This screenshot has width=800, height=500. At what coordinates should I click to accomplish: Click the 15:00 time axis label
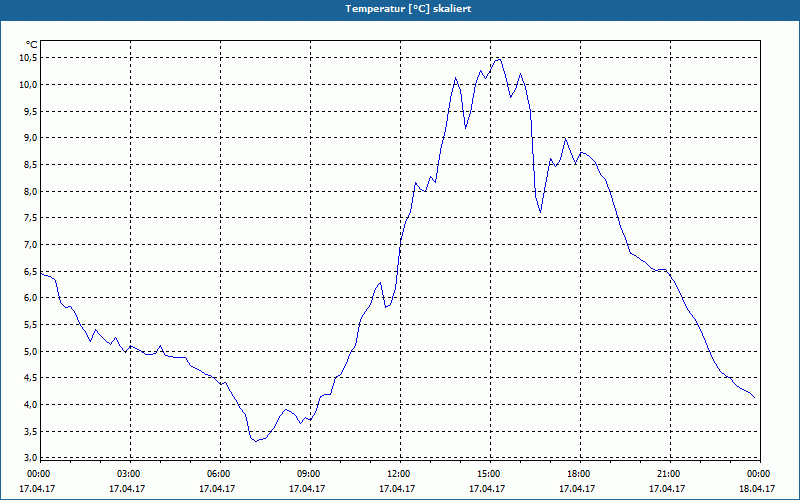(x=490, y=474)
